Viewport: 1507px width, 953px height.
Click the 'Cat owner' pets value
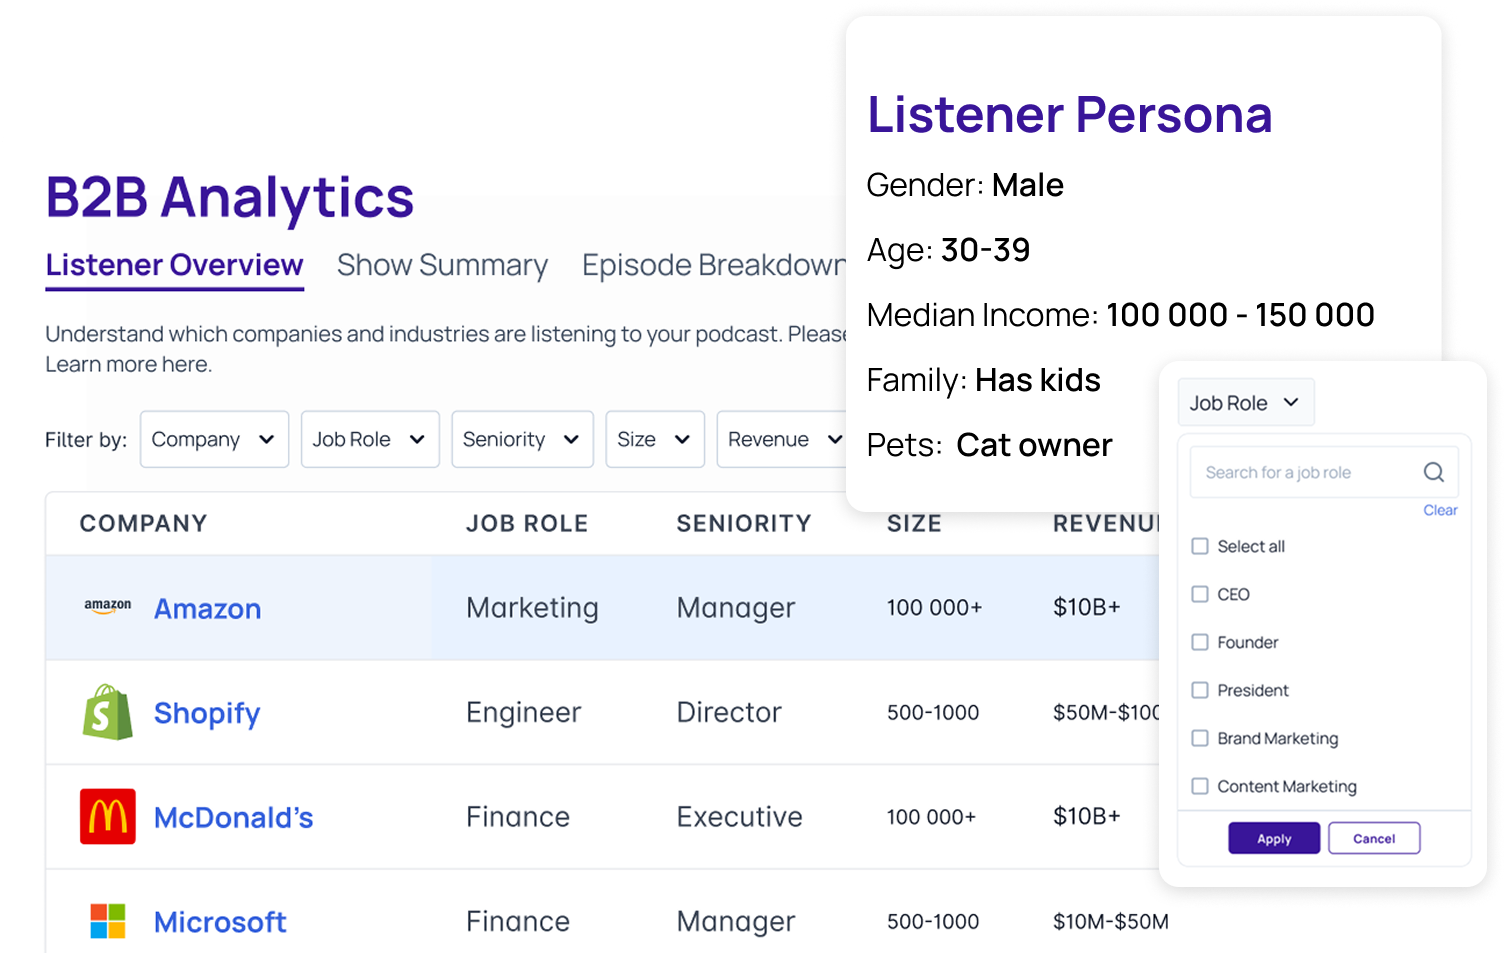click(x=1034, y=445)
